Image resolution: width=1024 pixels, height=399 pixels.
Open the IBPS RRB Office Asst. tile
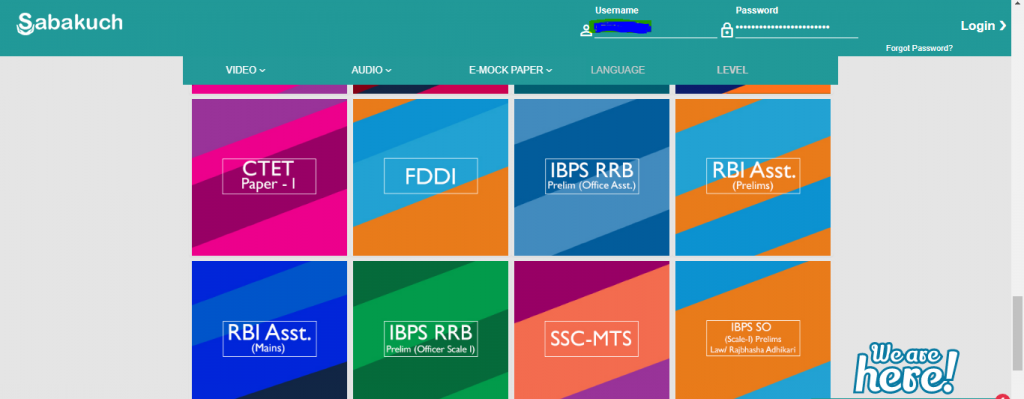tap(592, 177)
